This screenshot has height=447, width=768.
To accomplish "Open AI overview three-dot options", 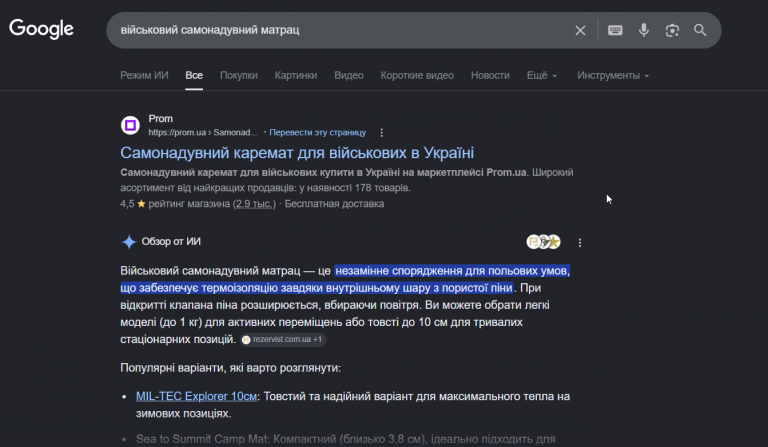I will (x=580, y=242).
